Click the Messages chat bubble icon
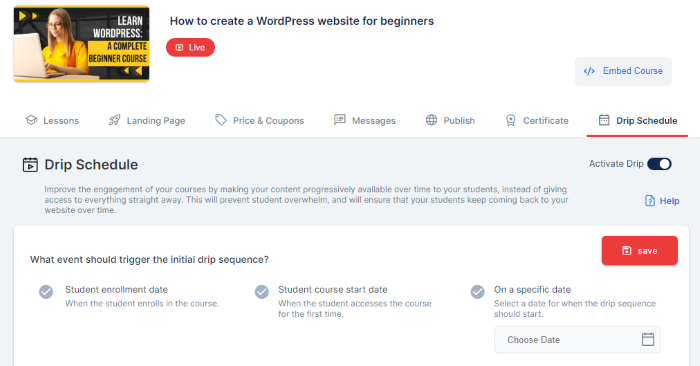 [340, 120]
